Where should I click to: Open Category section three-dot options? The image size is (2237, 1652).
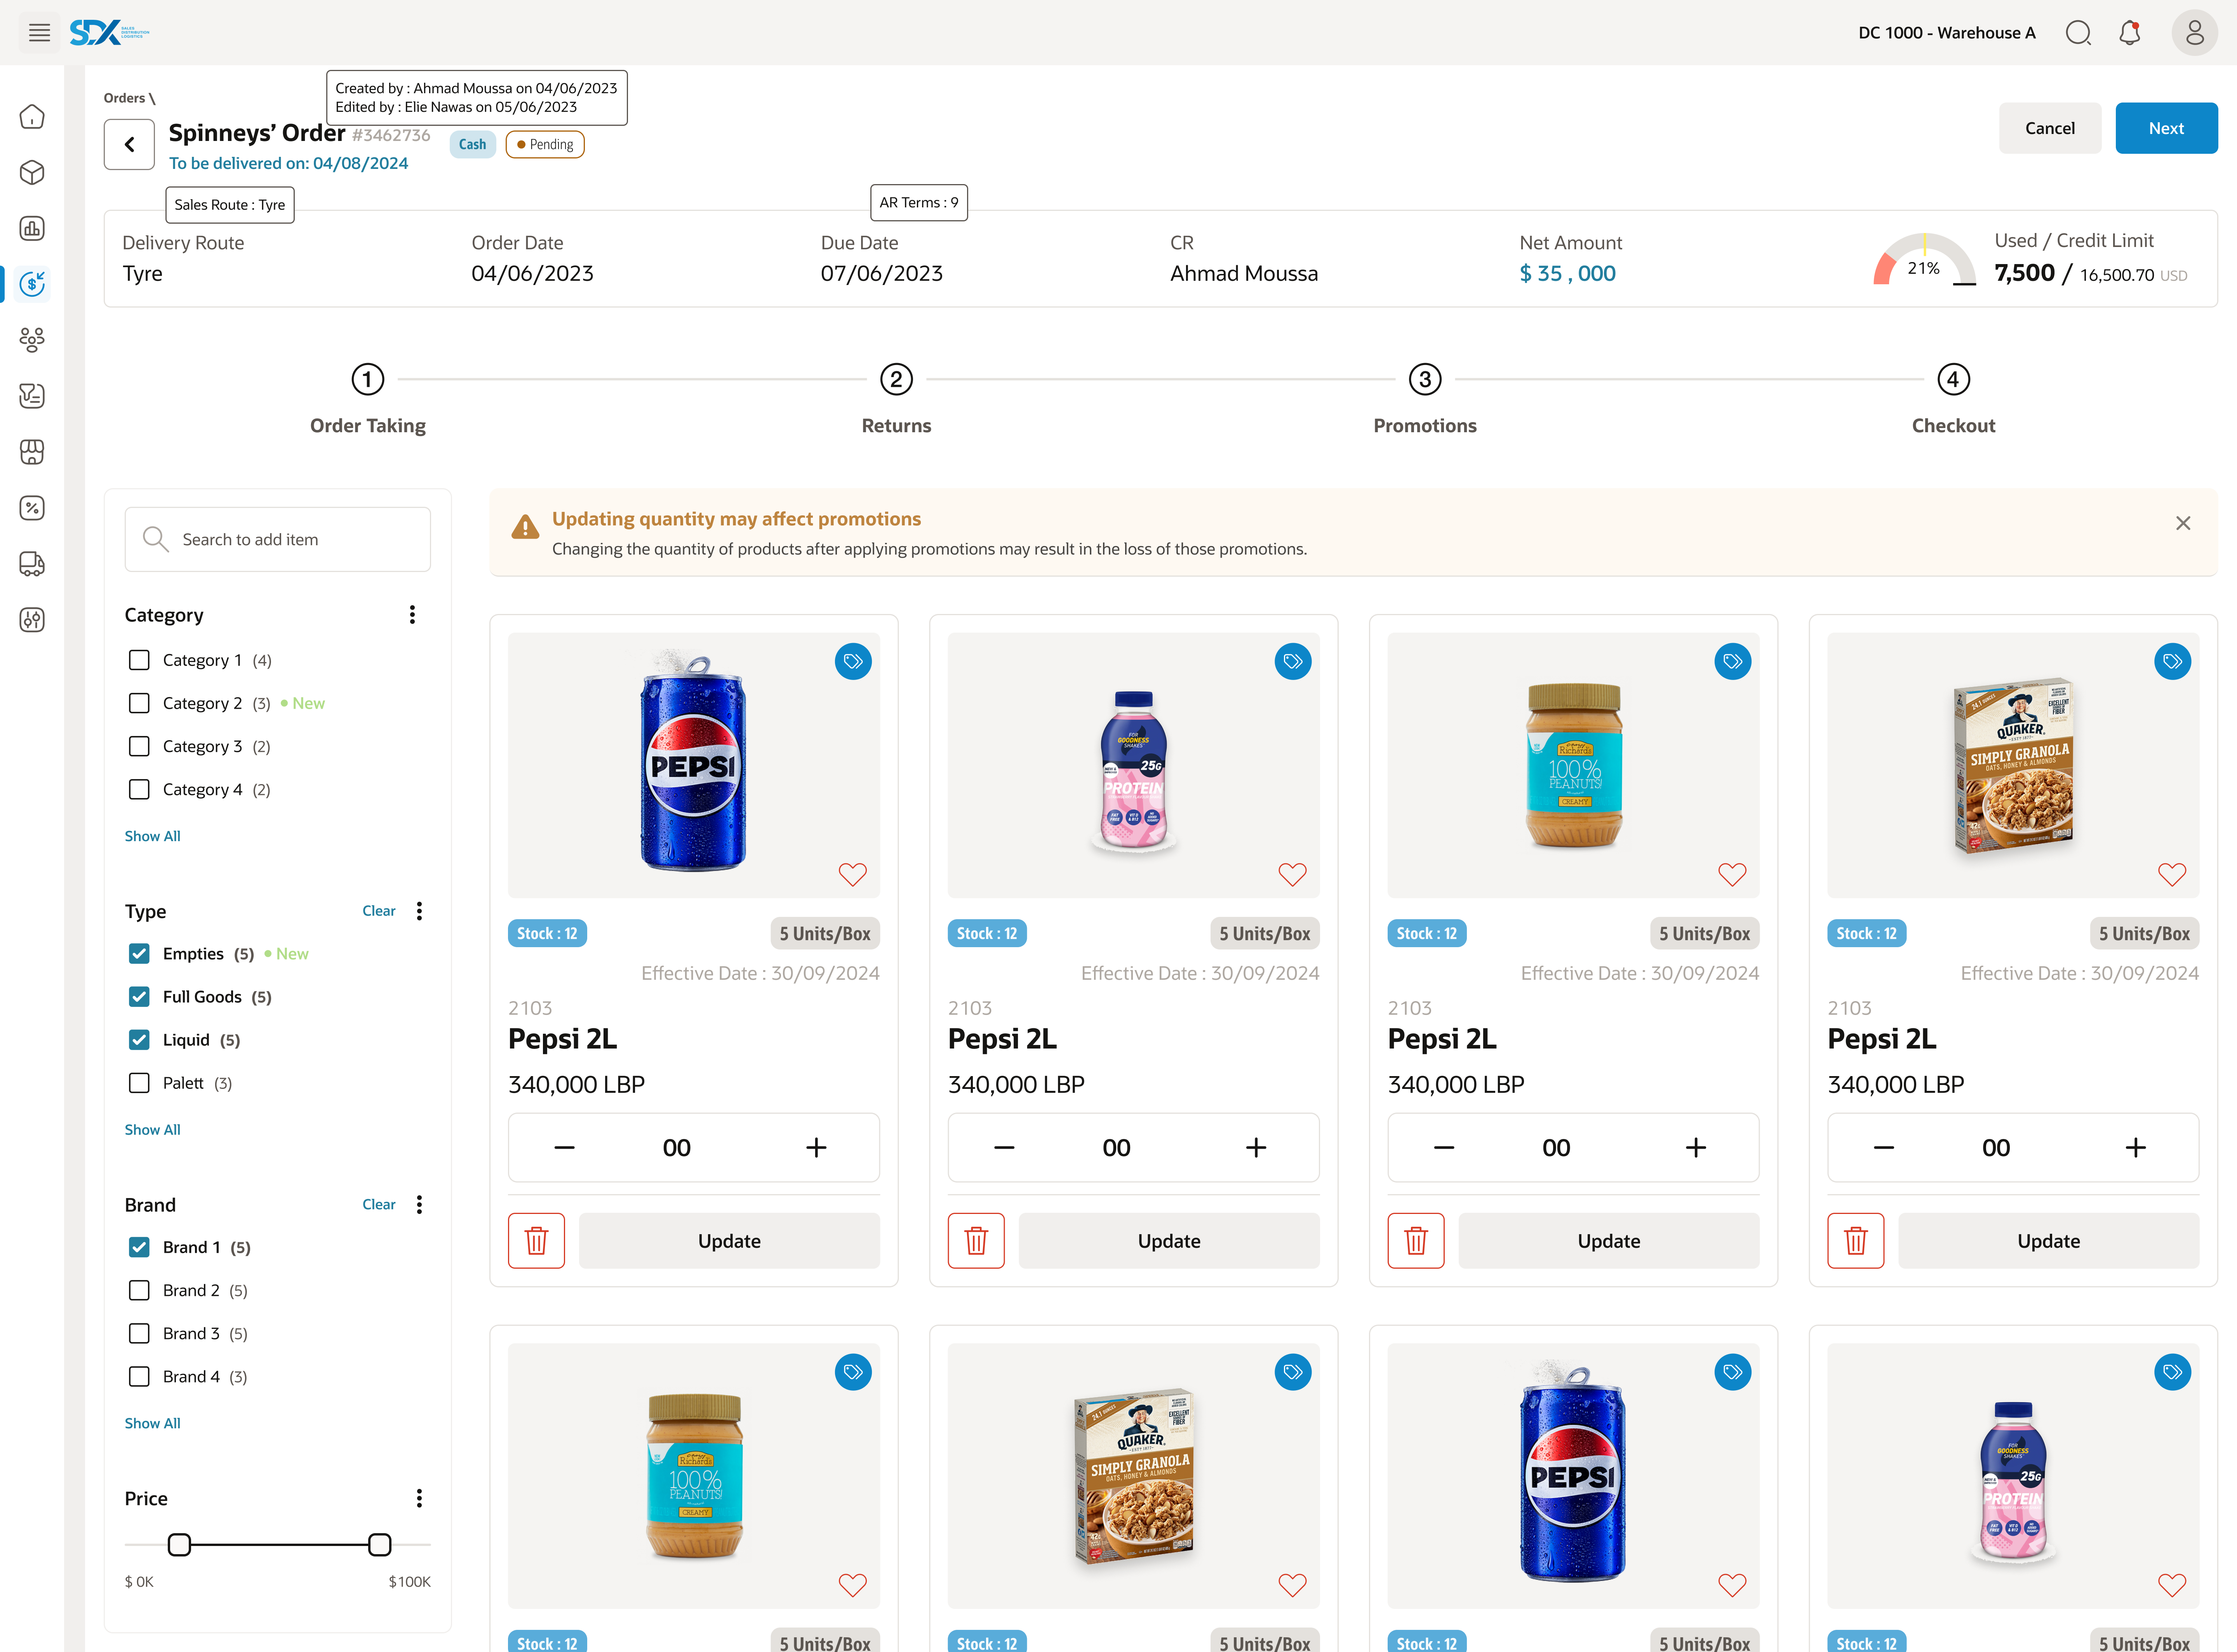[412, 615]
